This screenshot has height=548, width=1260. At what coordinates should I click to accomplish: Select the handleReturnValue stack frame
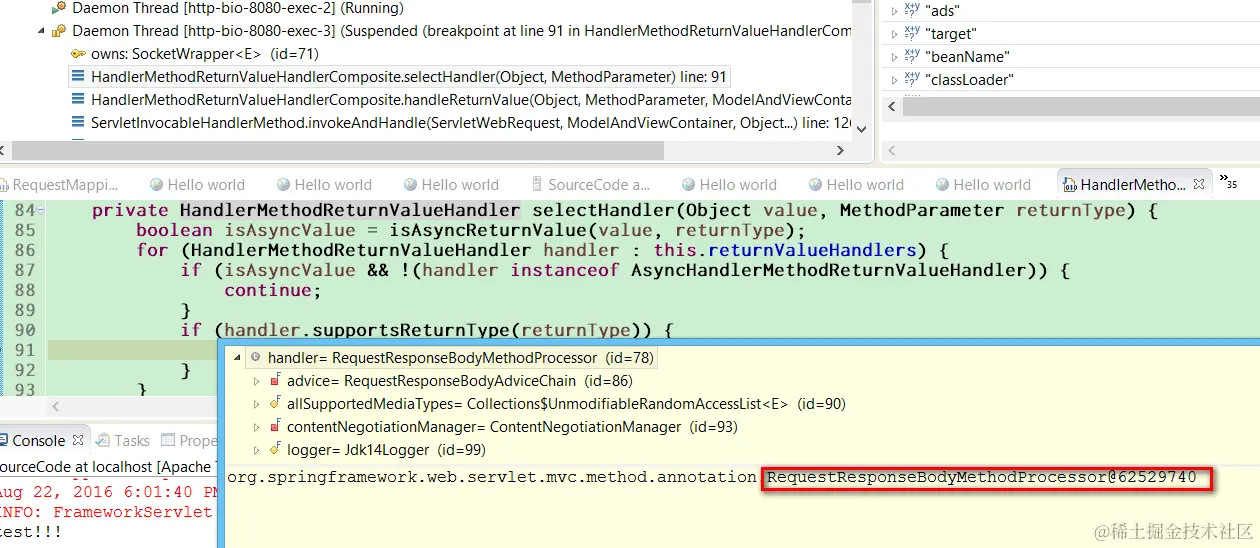pos(471,100)
